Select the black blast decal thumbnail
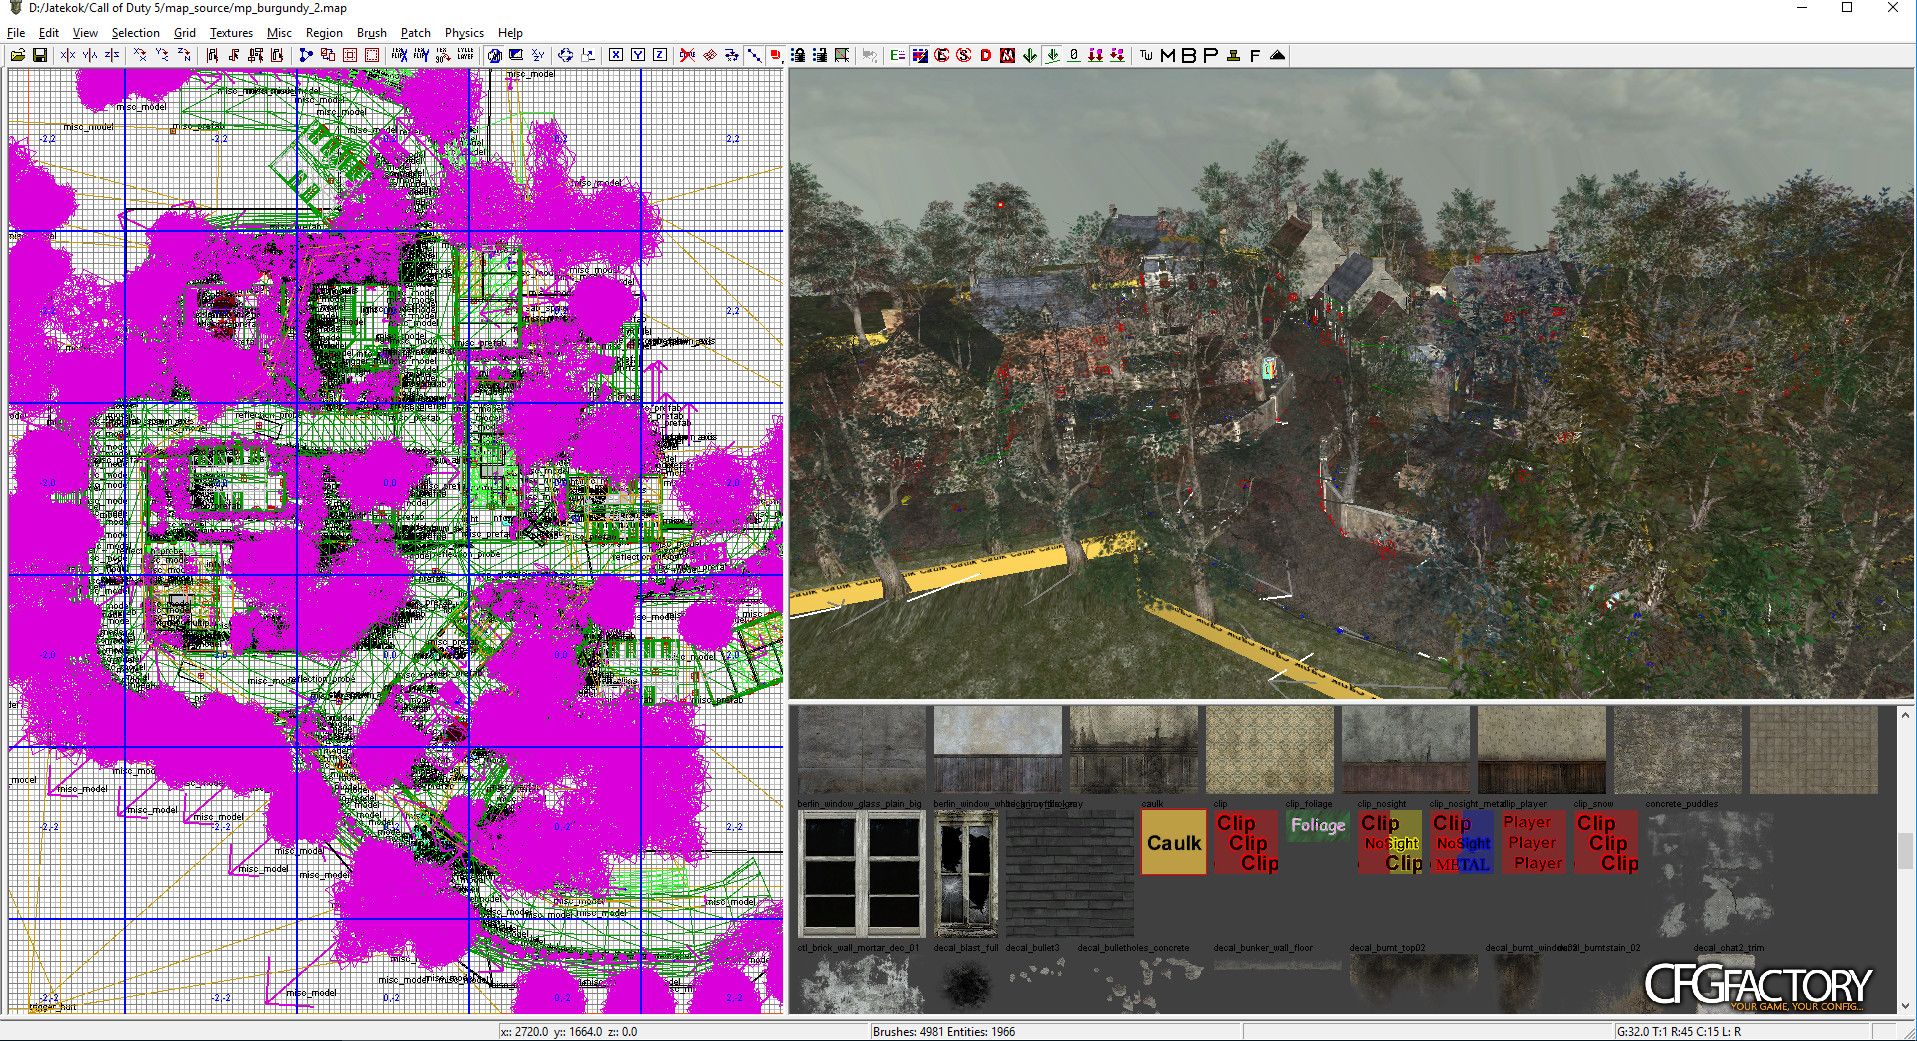This screenshot has width=1917, height=1041. 966,984
